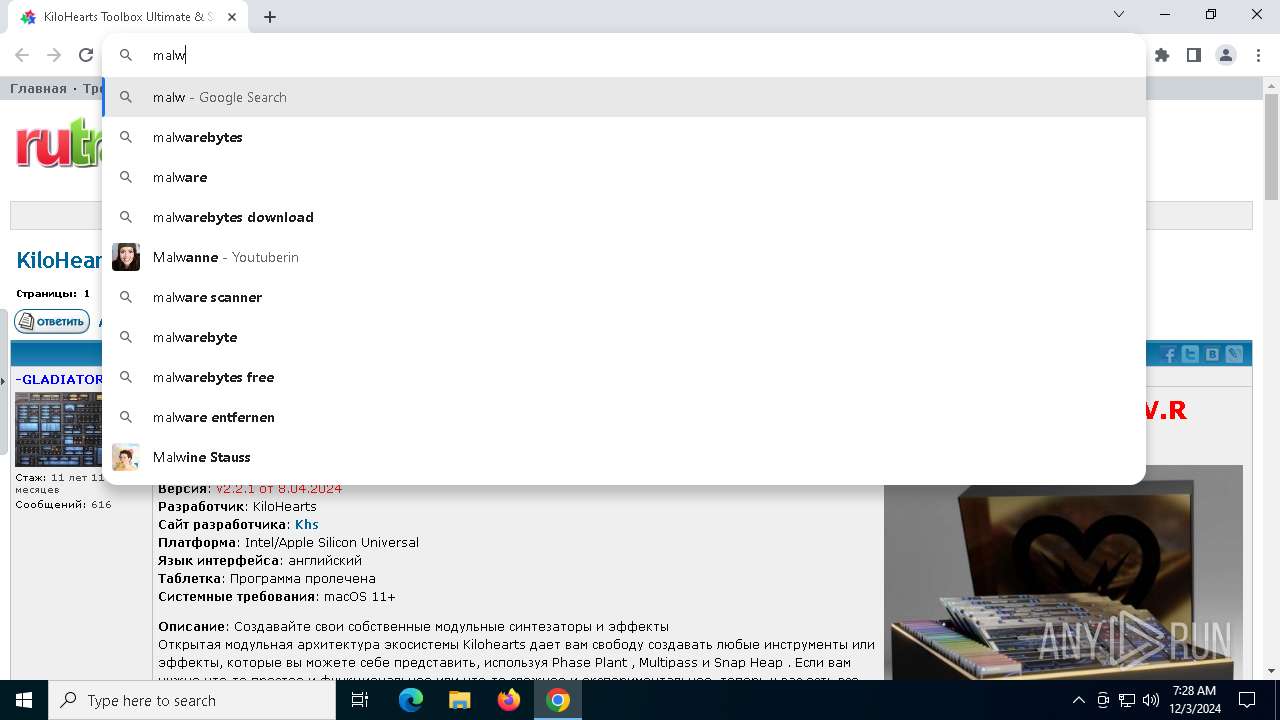This screenshot has height=720, width=1280.
Task: Select 'malware scanner' suggestion
Action: [x=624, y=297]
